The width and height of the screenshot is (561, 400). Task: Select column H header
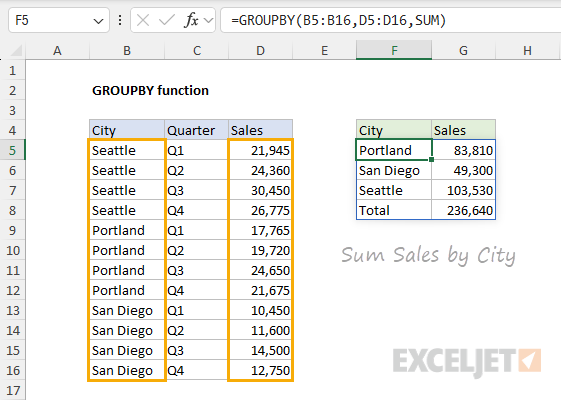(x=527, y=50)
